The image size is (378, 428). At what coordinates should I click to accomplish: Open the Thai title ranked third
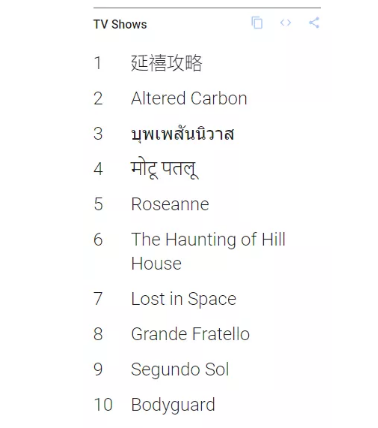(x=182, y=134)
